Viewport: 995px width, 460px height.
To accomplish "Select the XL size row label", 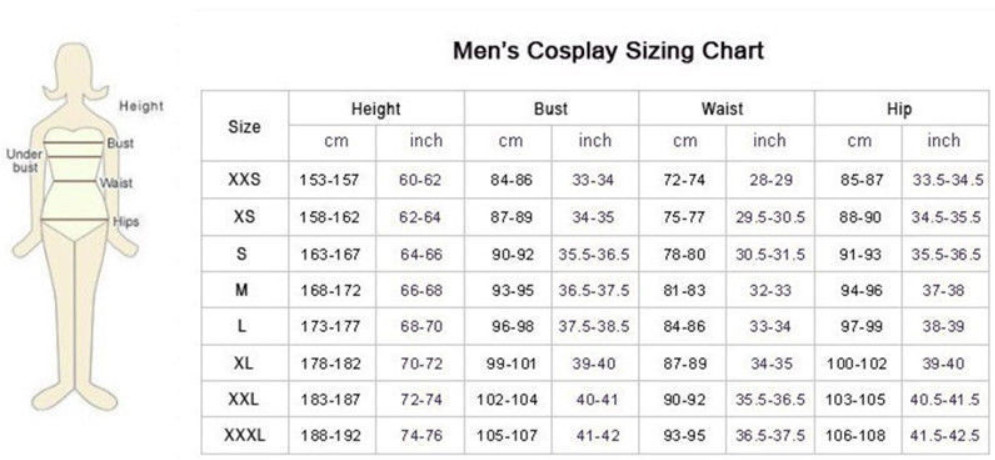I will pos(243,363).
